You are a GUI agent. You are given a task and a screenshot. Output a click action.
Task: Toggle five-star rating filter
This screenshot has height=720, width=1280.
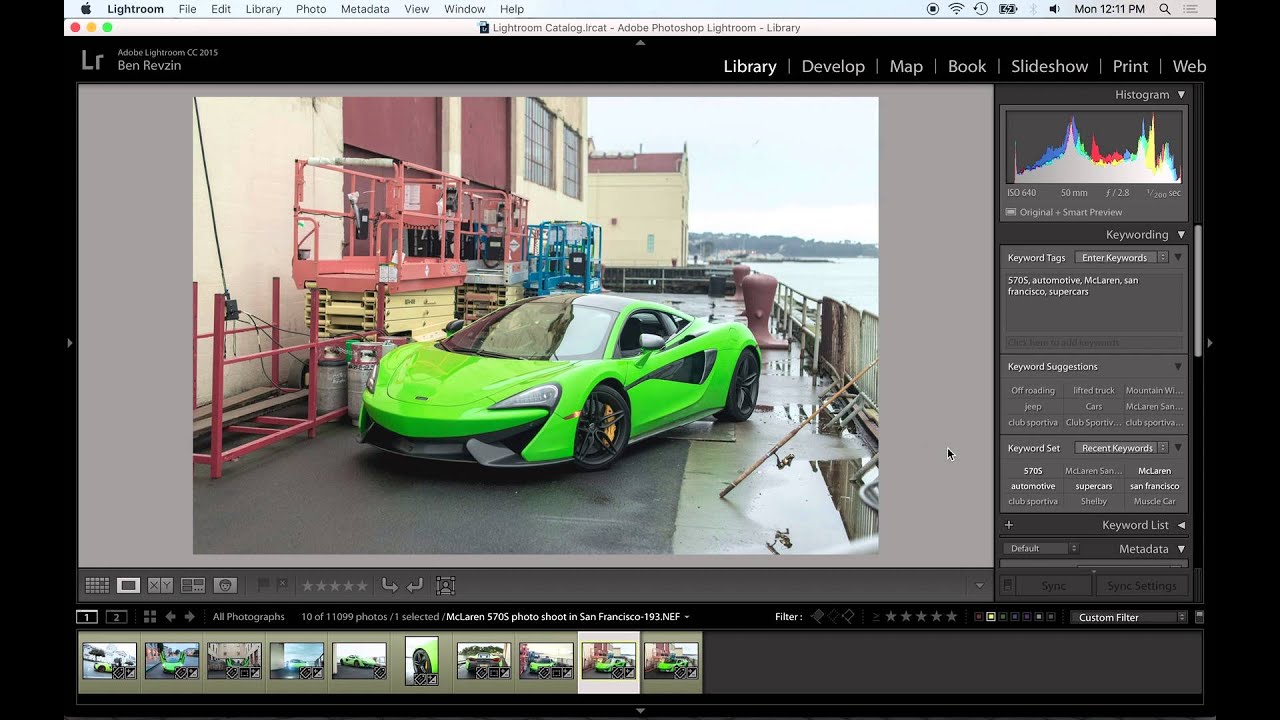point(951,617)
